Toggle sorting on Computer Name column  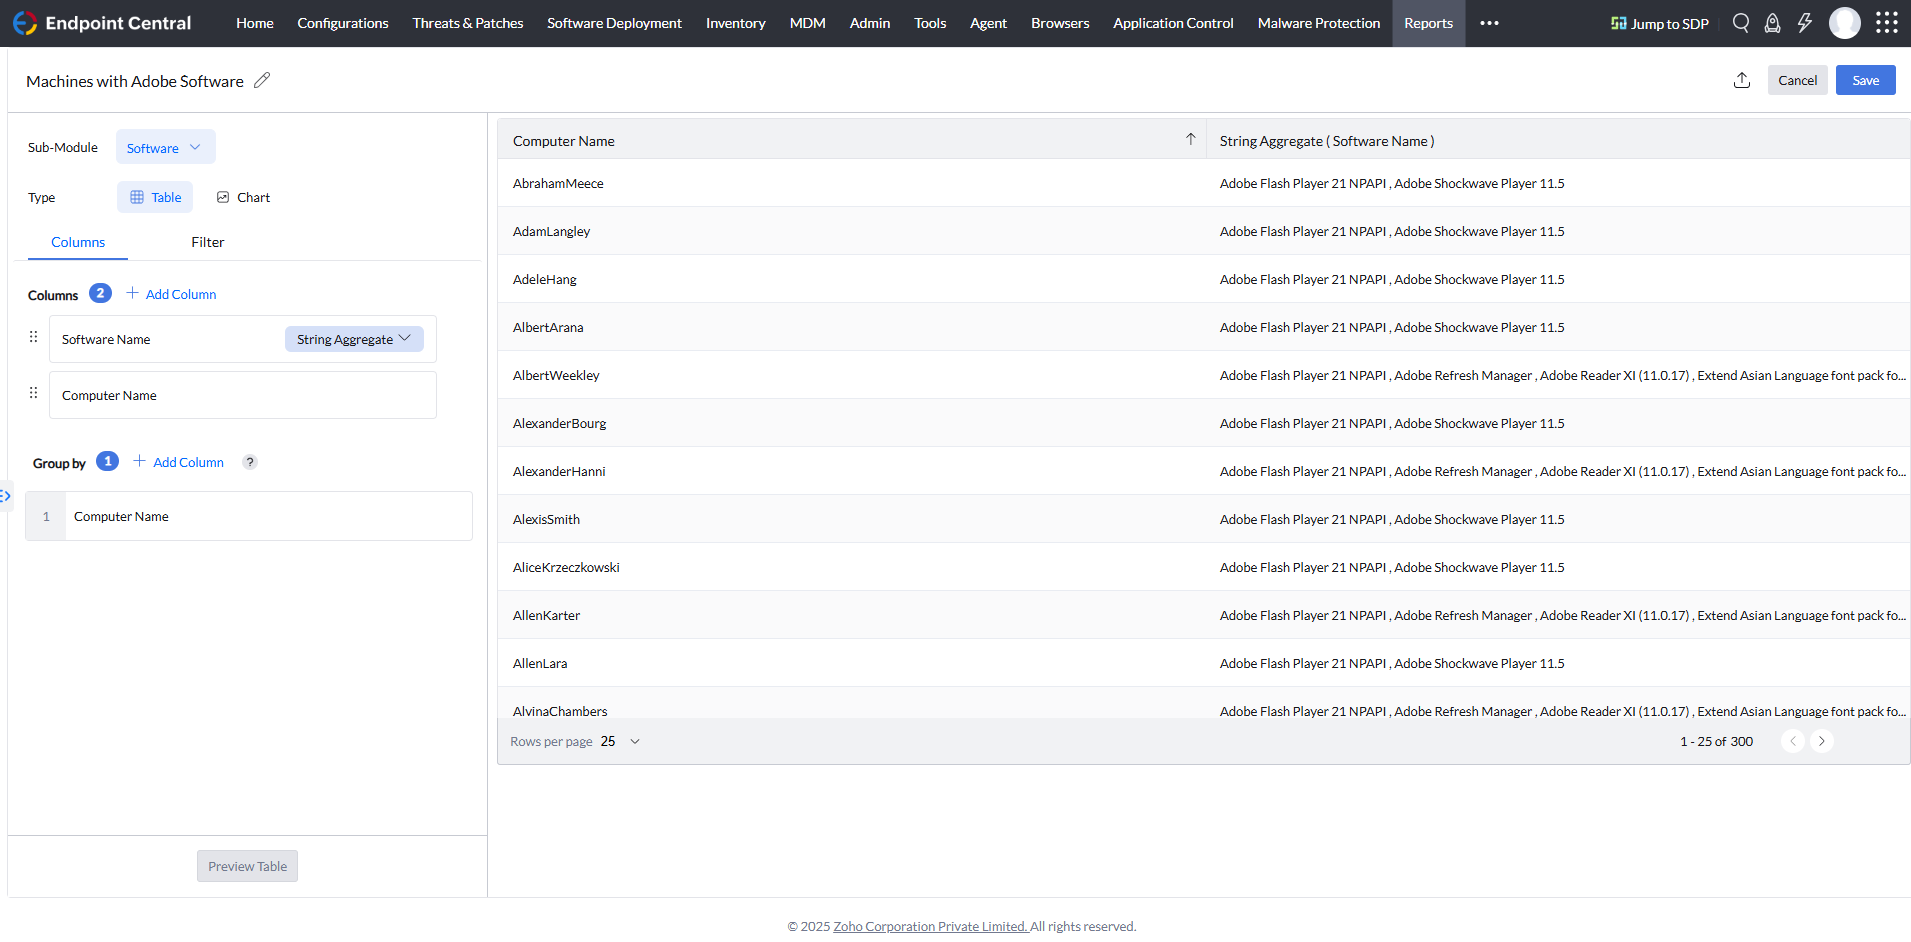1190,140
